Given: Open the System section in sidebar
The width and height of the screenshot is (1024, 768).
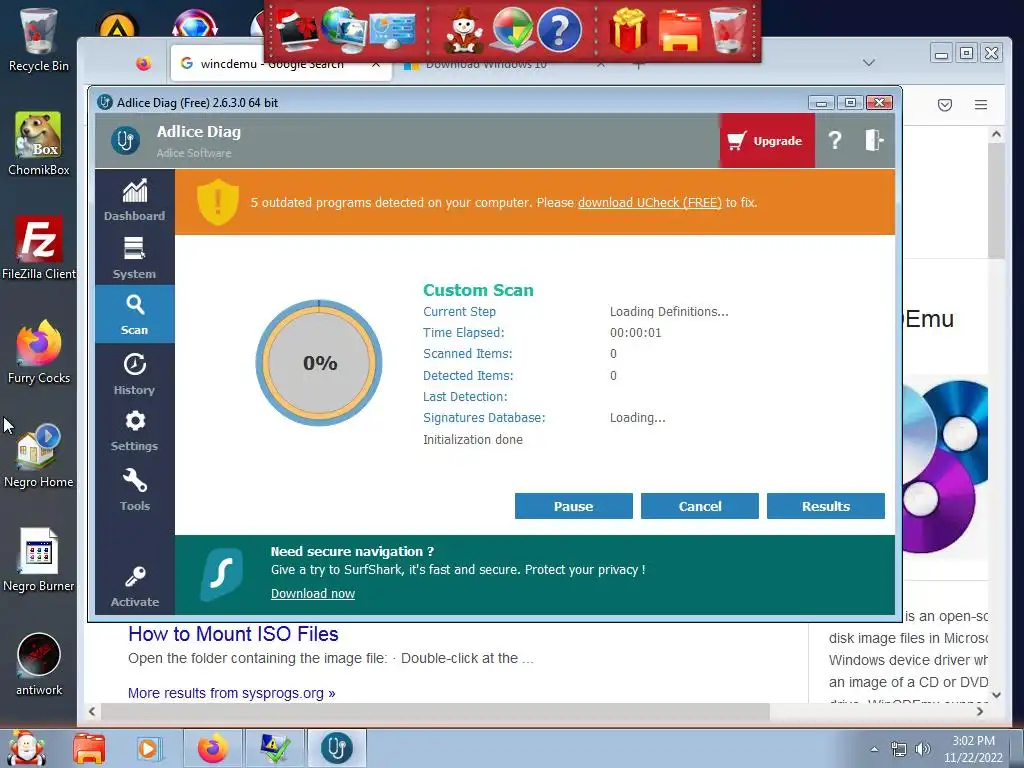Looking at the screenshot, I should [x=135, y=257].
